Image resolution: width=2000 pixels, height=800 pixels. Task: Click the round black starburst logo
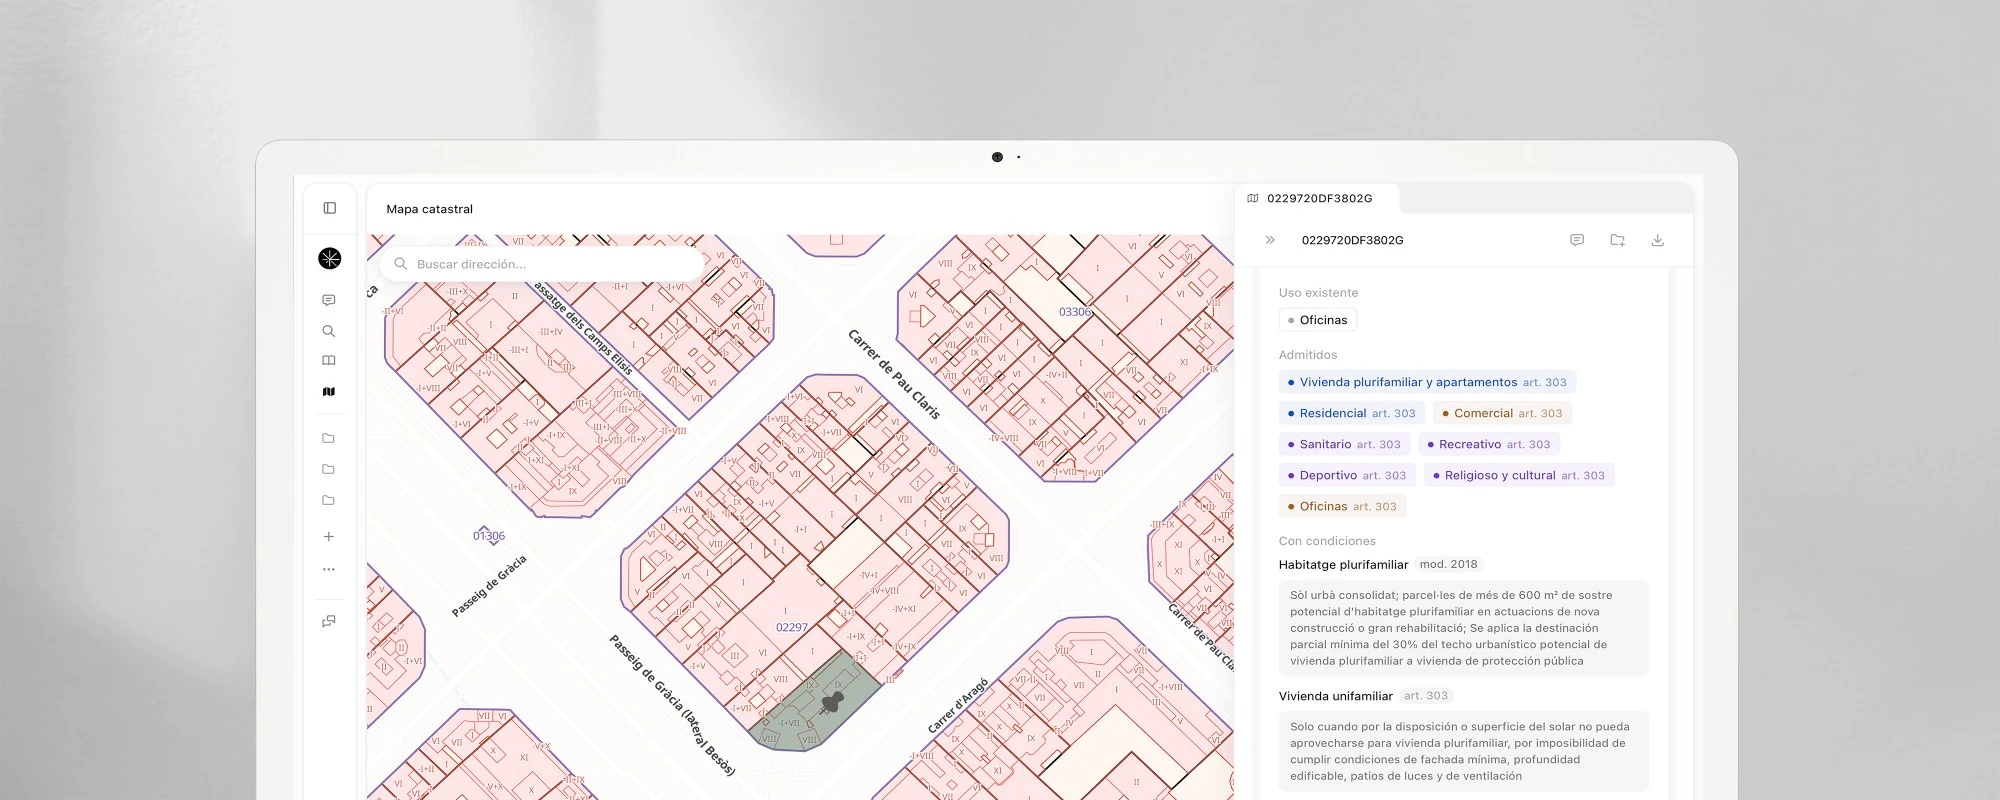[x=329, y=258]
